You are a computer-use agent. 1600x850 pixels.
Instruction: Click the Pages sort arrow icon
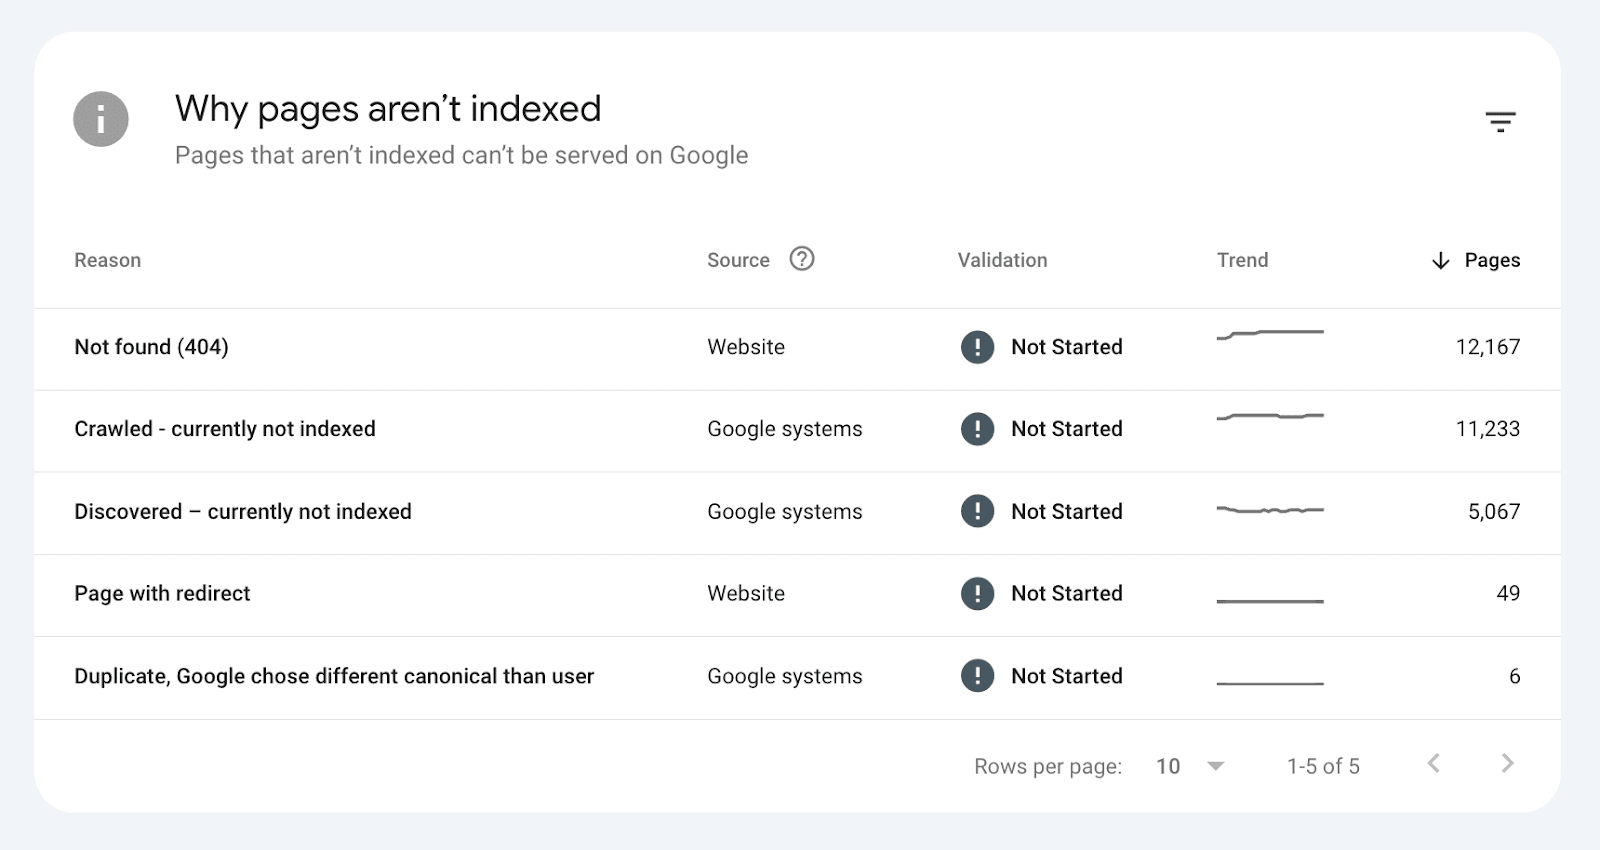click(x=1440, y=261)
